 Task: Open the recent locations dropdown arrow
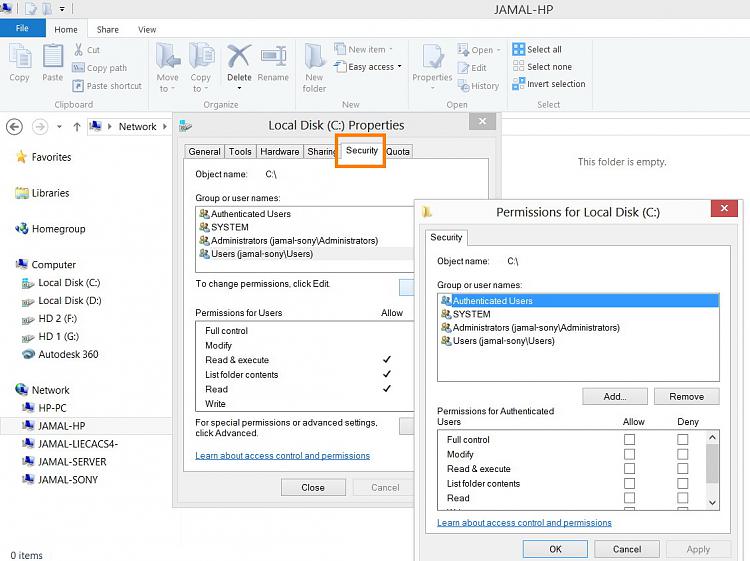tap(59, 127)
